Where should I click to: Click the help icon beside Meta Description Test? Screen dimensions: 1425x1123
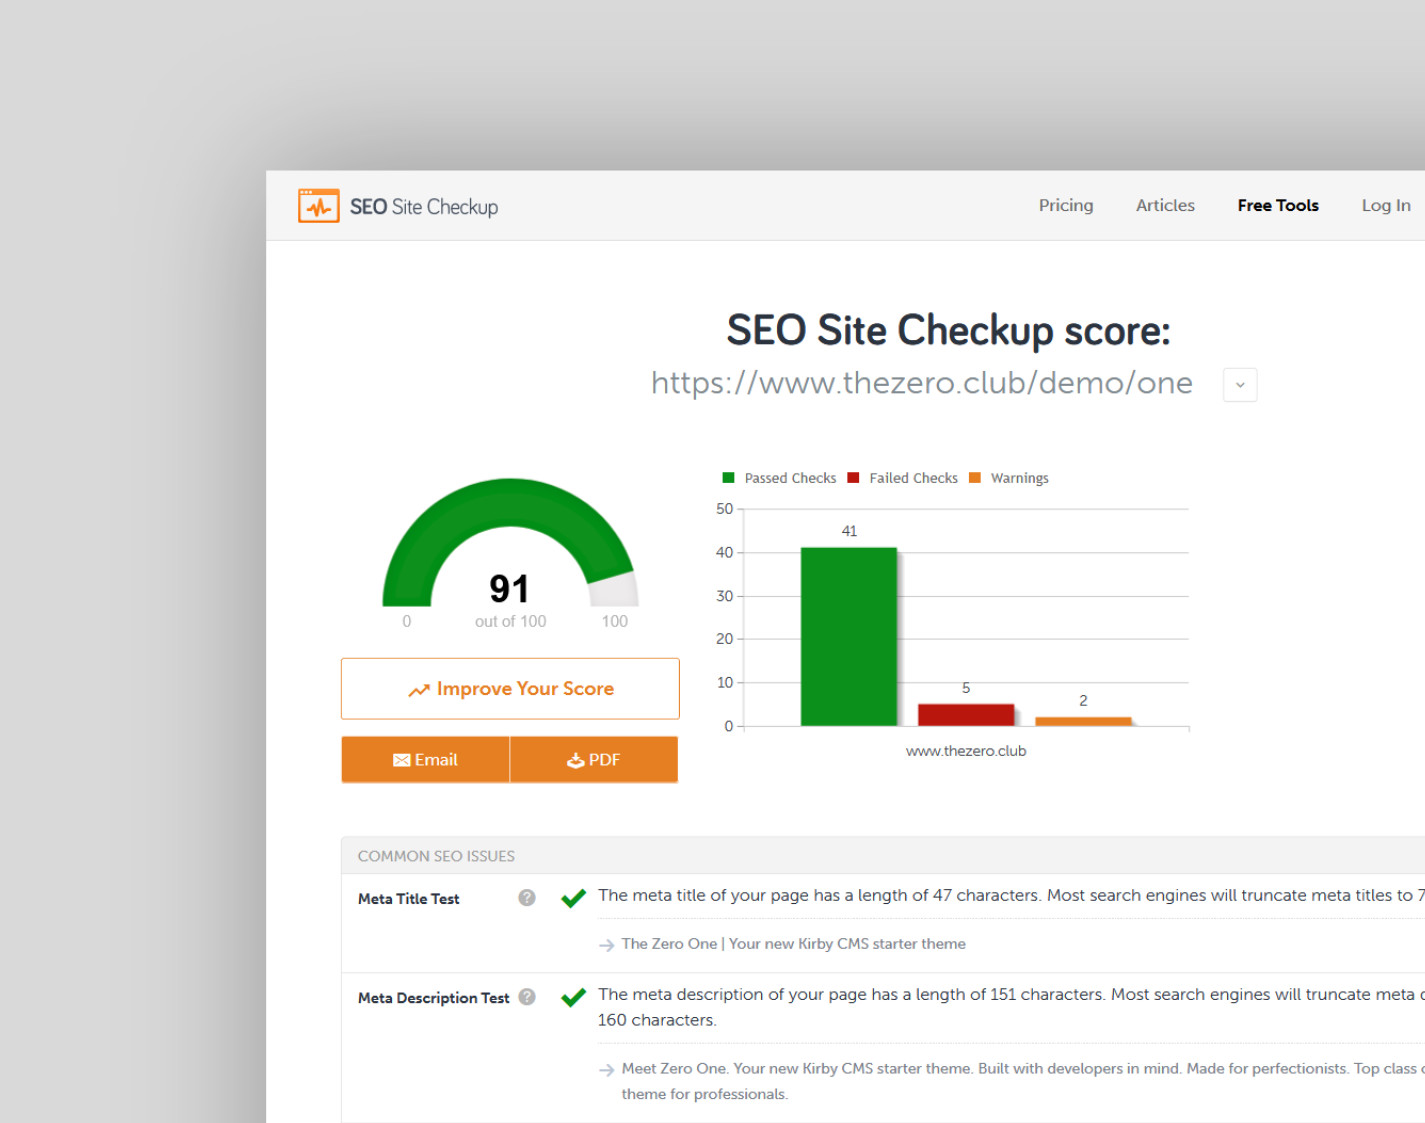click(x=527, y=997)
